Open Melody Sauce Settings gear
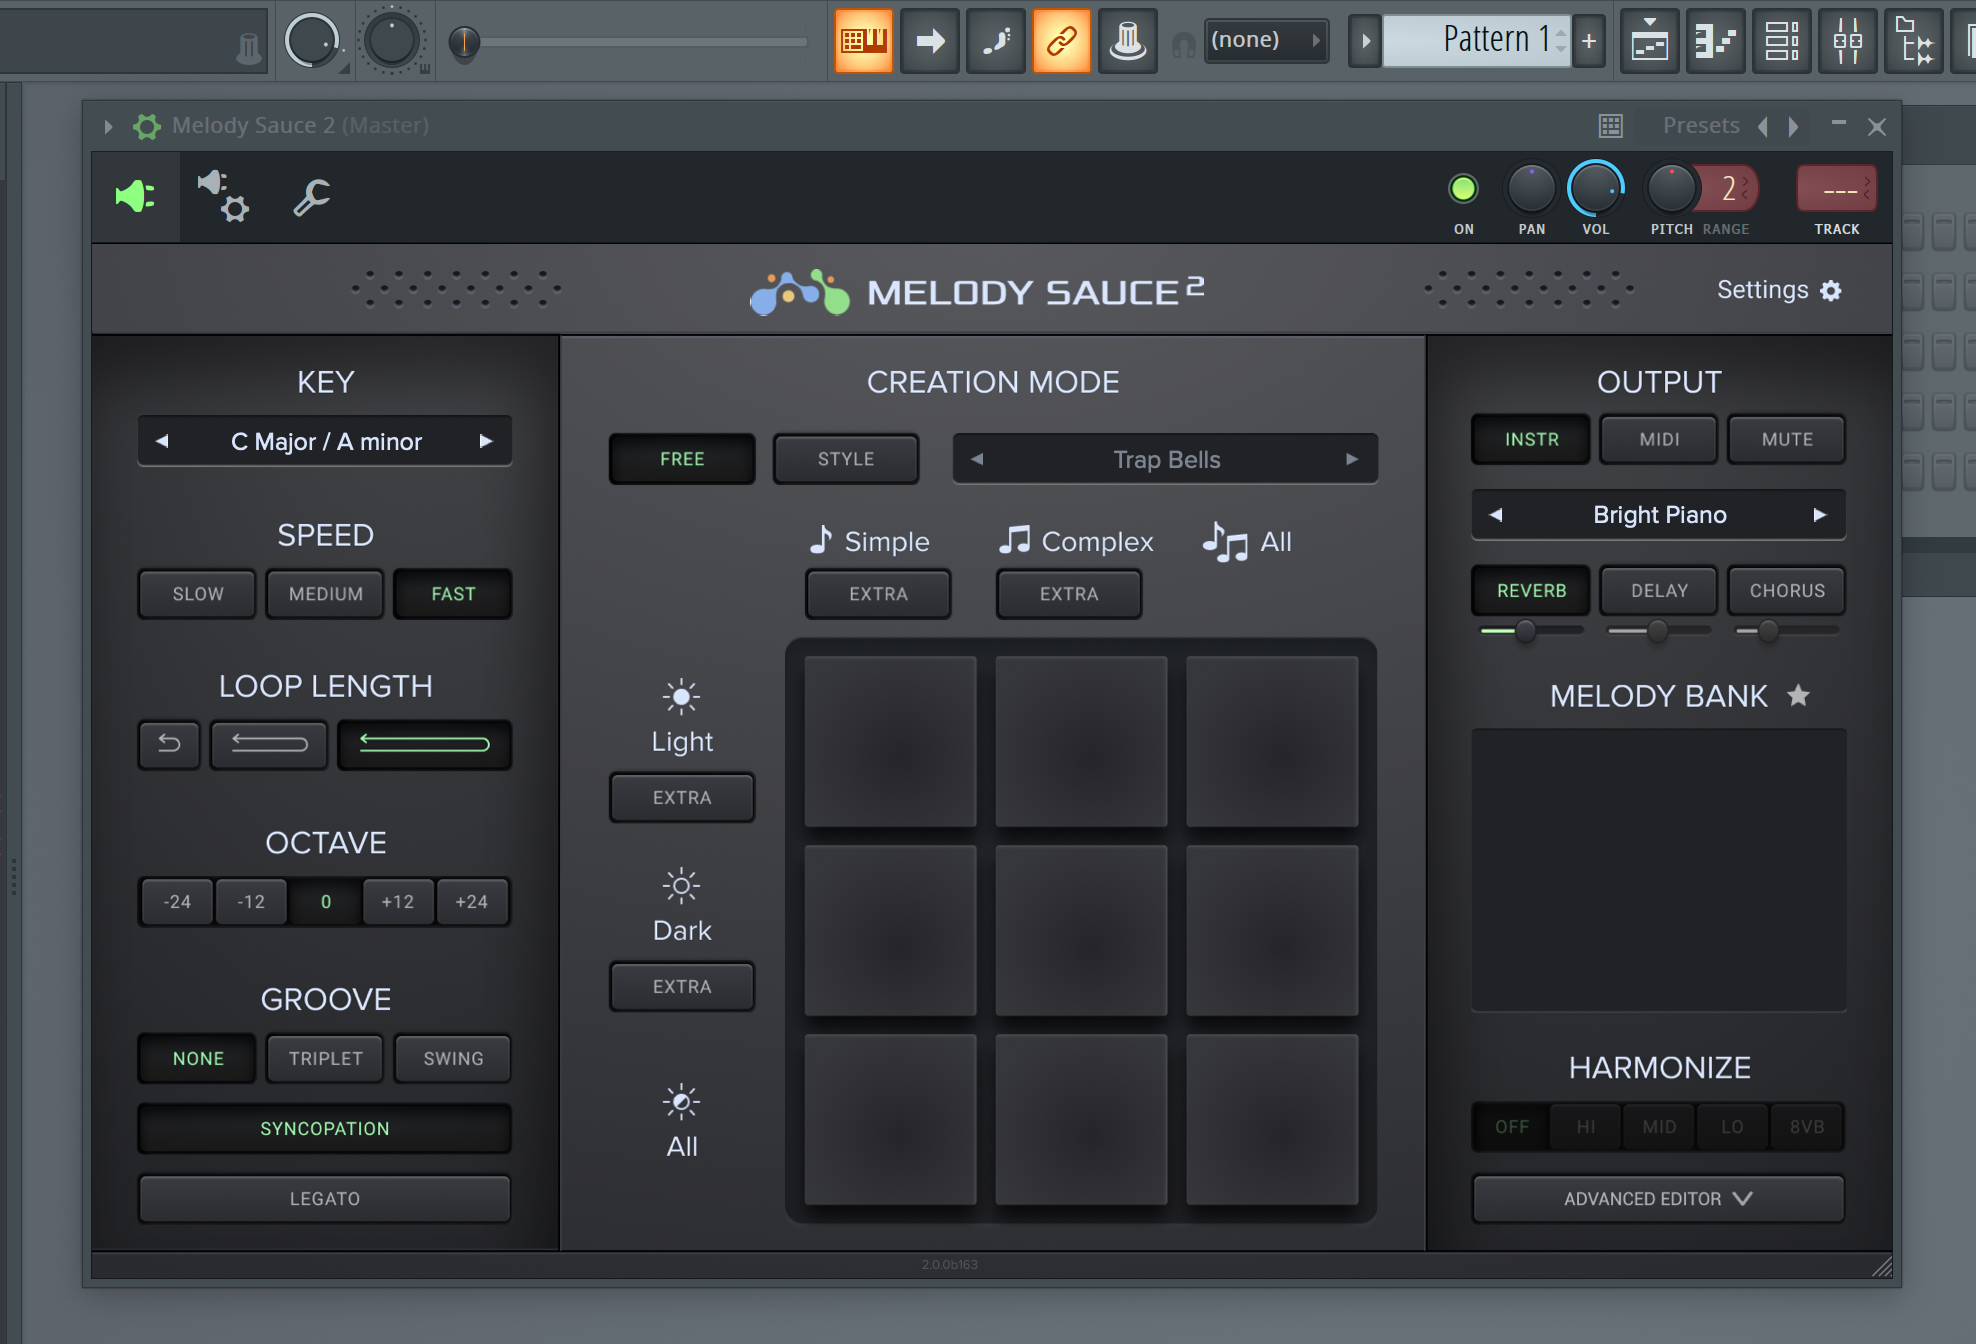Viewport: 1976px width, 1344px height. [x=1830, y=290]
